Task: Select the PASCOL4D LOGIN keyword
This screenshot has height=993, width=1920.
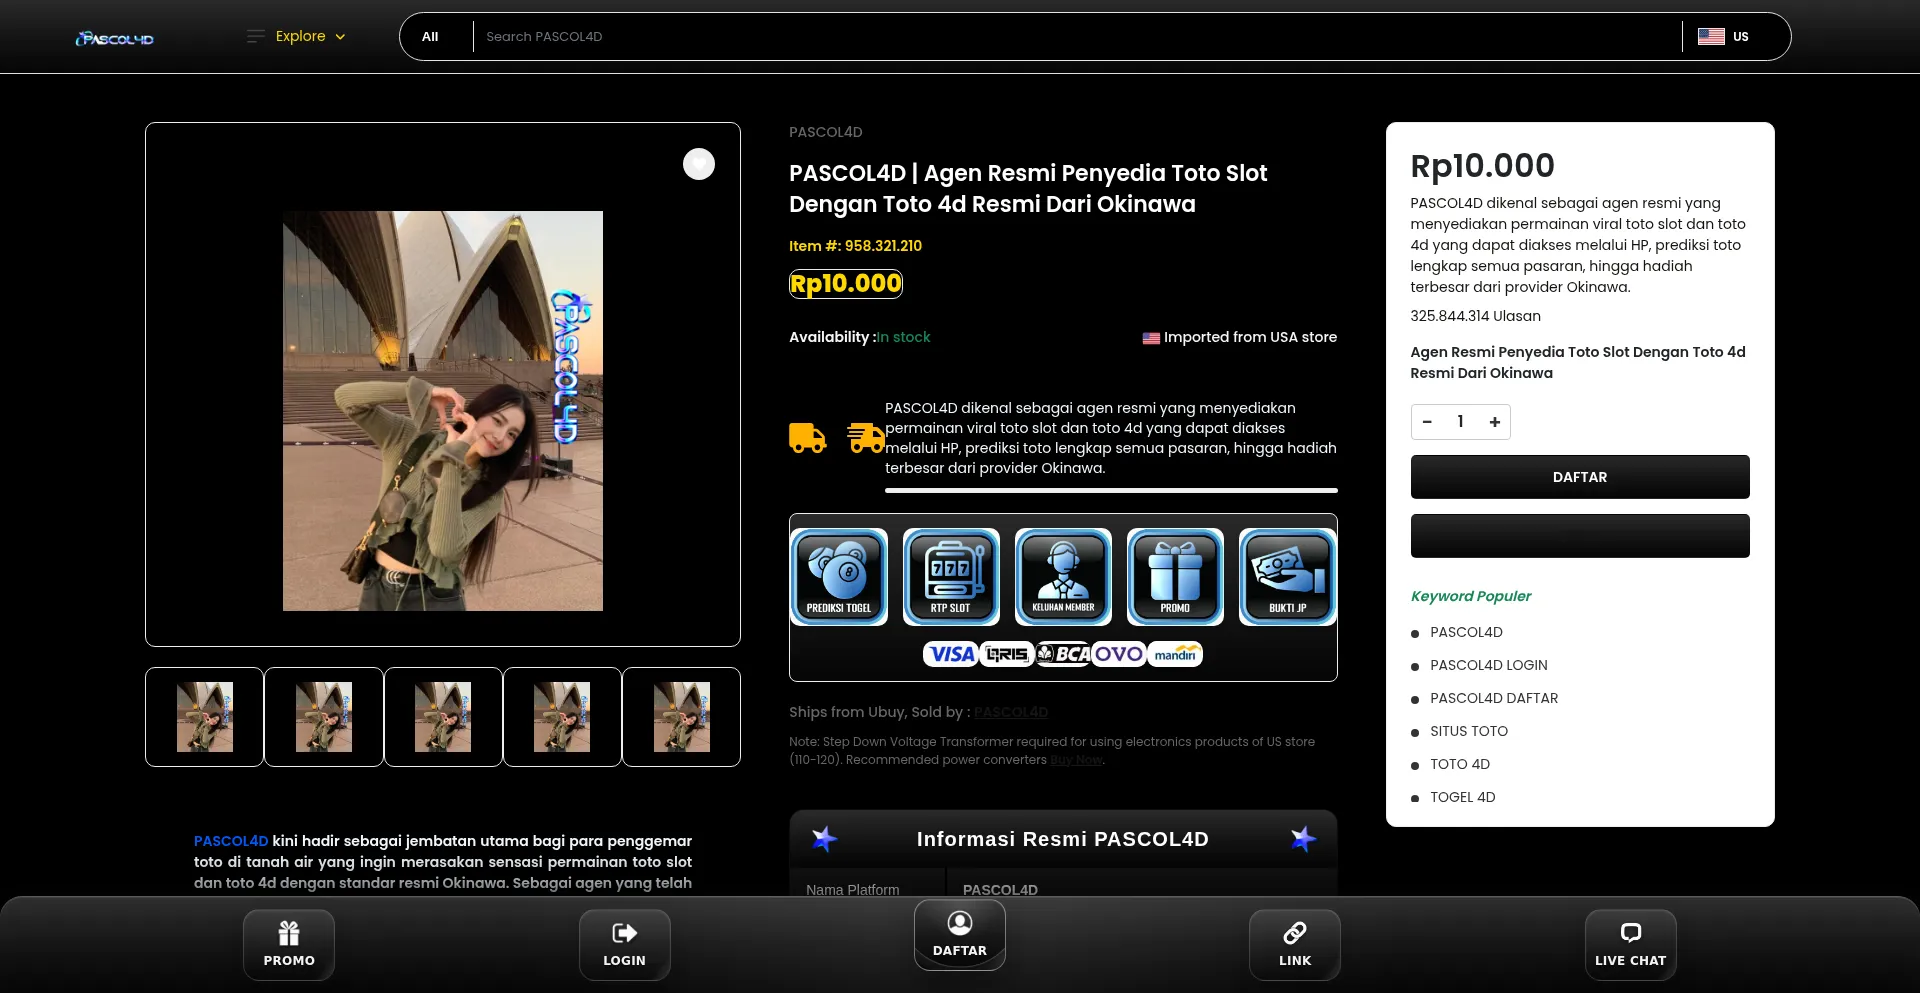Action: click(x=1488, y=665)
